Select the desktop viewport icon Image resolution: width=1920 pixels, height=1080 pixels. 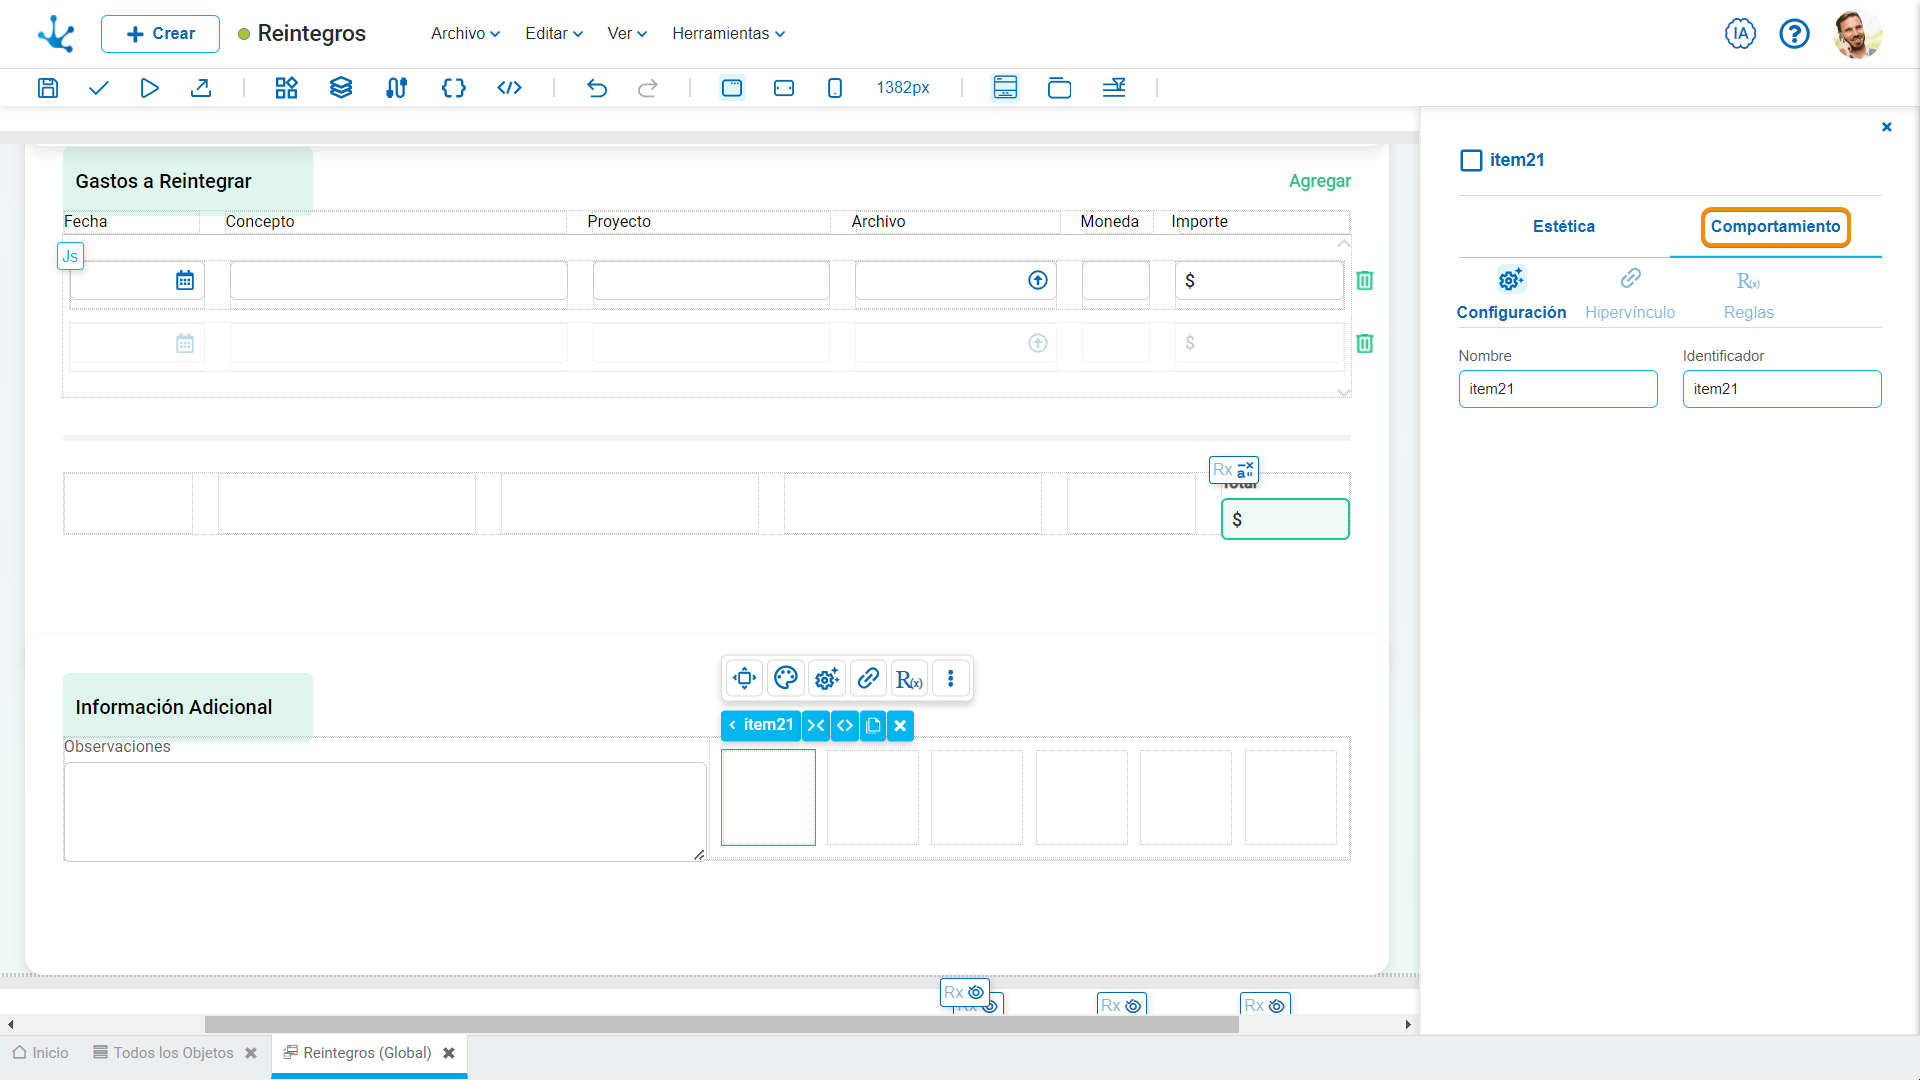click(x=732, y=88)
